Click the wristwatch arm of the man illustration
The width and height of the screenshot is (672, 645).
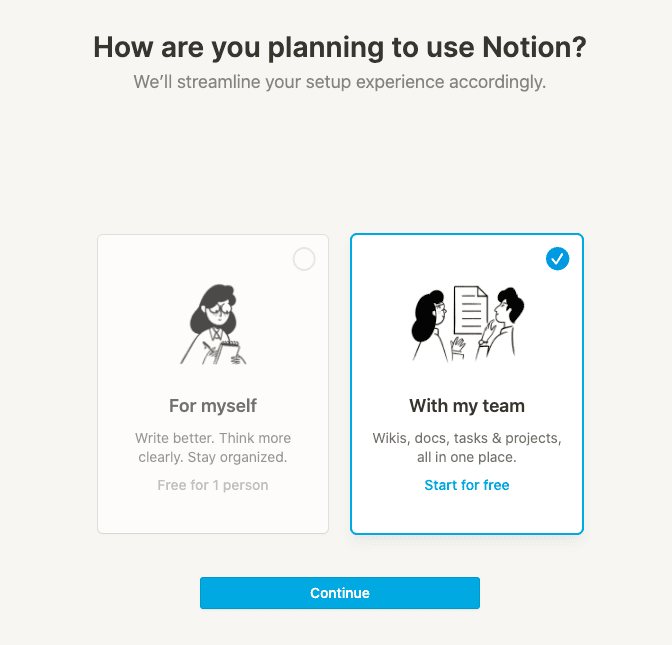[483, 343]
